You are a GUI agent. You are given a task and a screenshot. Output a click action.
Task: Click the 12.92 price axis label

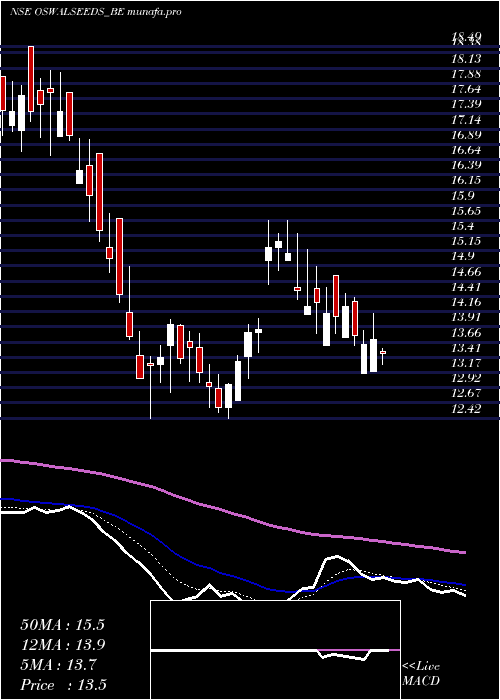(x=466, y=378)
